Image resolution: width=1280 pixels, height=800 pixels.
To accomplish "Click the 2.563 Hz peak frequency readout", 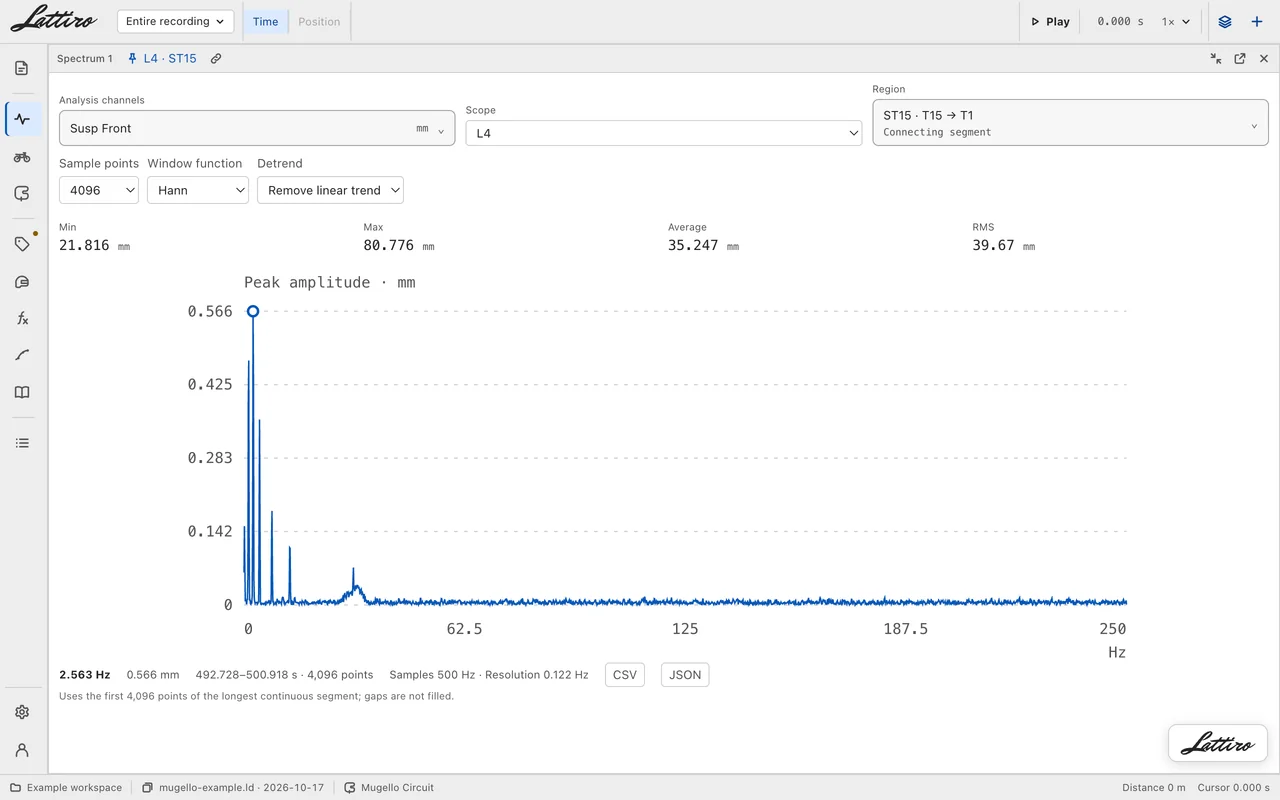I will click(x=85, y=675).
